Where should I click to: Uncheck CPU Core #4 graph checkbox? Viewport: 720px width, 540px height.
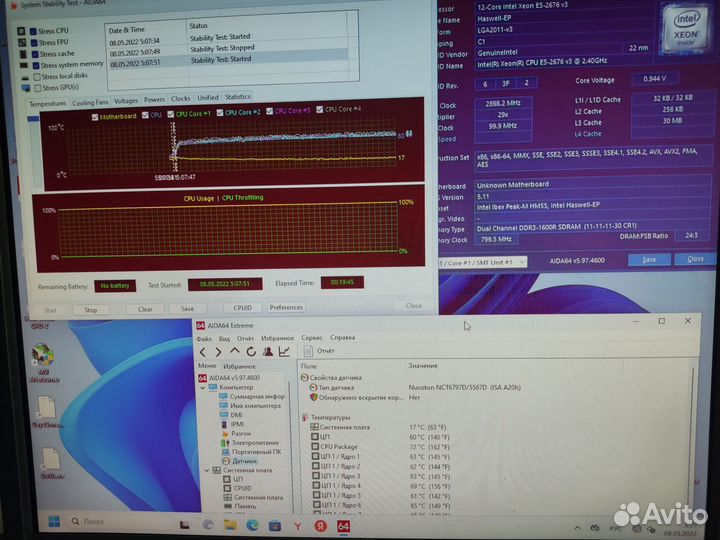(x=320, y=110)
